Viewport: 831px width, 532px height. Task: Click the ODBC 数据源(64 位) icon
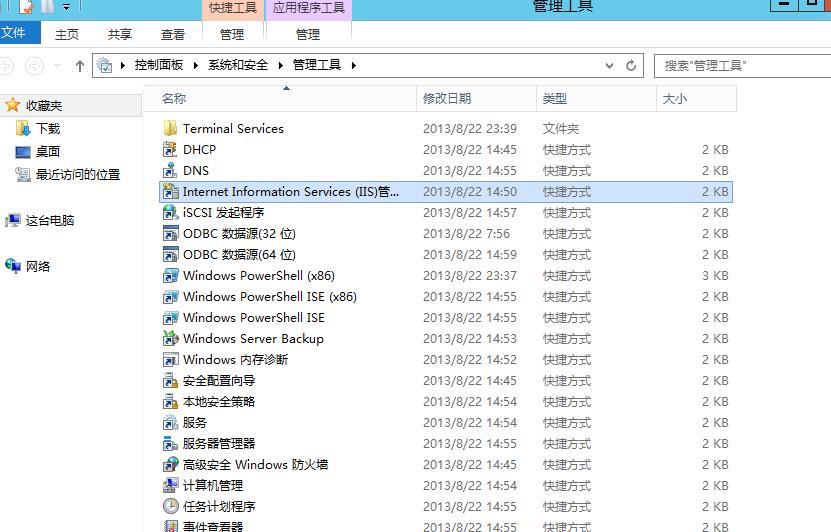(170, 254)
